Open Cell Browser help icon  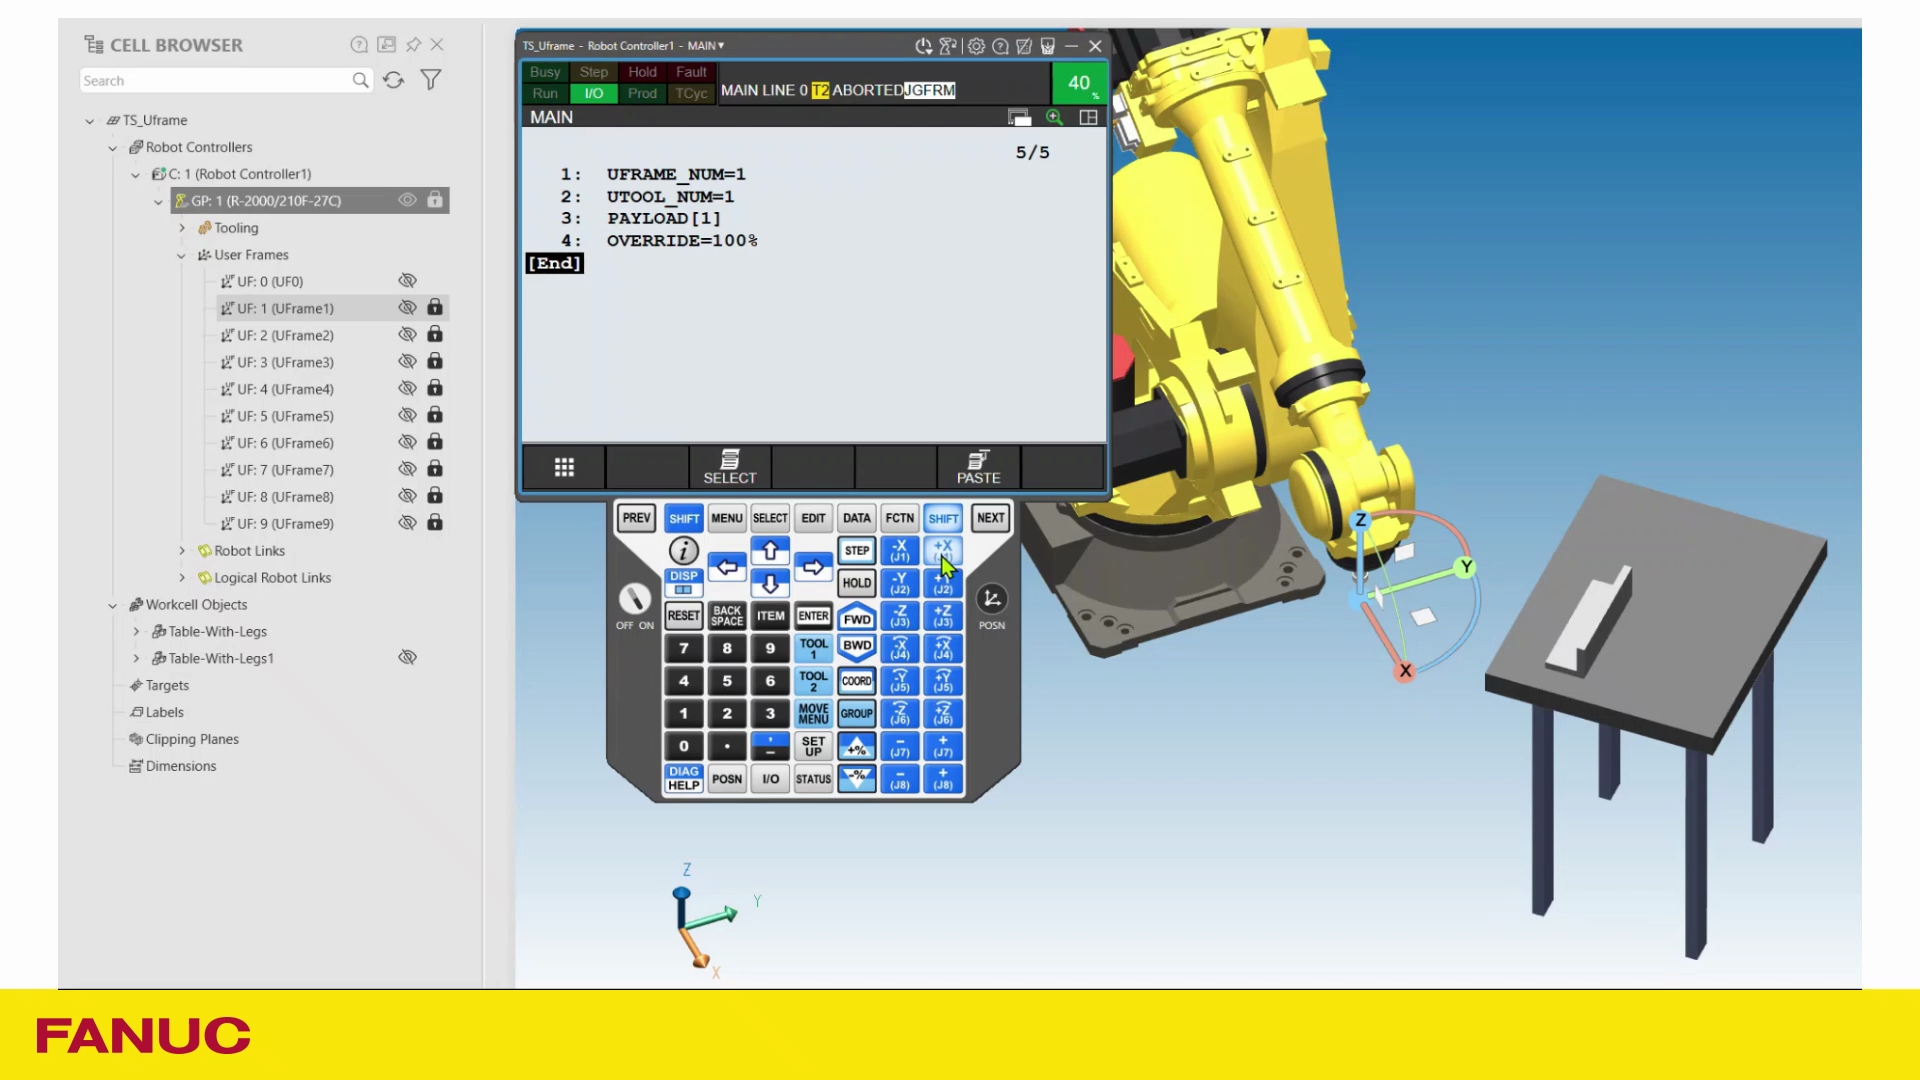[x=359, y=45]
